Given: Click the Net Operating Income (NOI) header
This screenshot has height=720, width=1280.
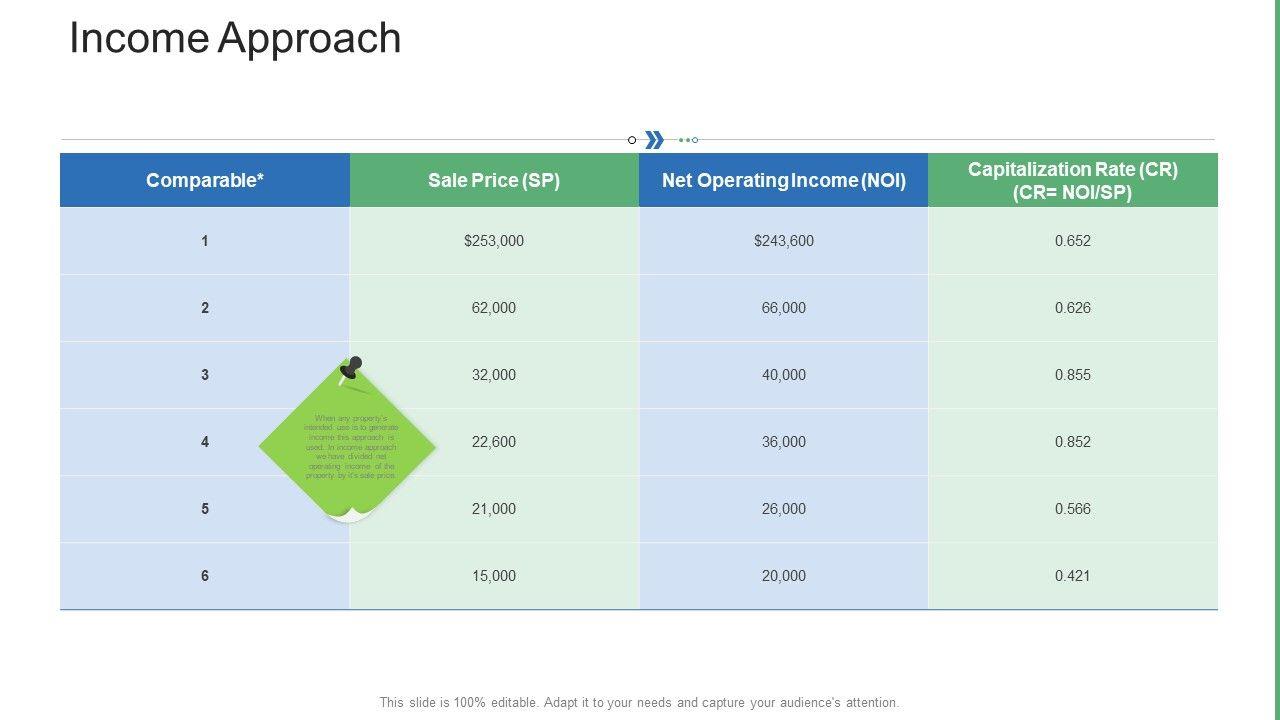Looking at the screenshot, I should click(784, 180).
